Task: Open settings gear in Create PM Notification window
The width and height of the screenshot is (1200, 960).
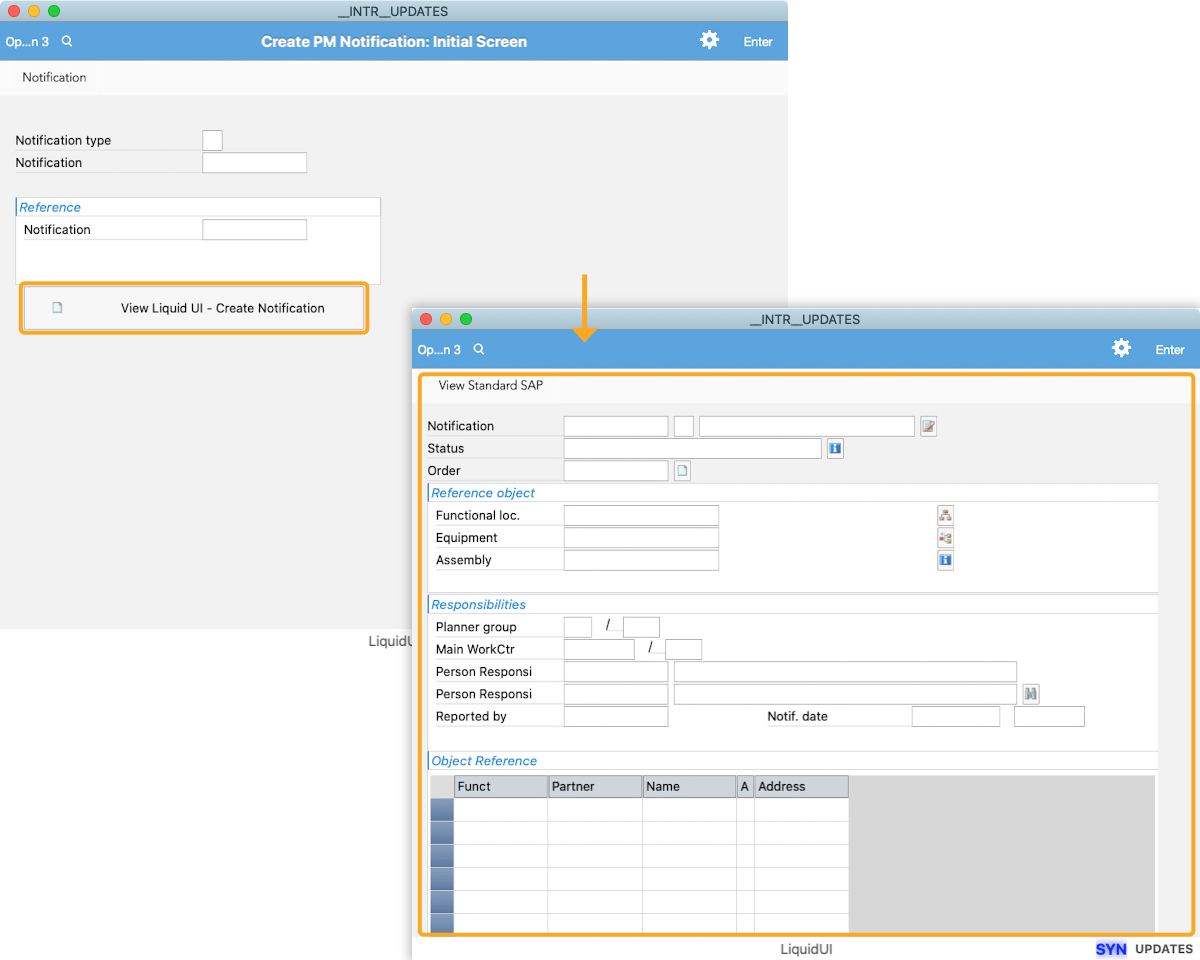Action: coord(709,40)
